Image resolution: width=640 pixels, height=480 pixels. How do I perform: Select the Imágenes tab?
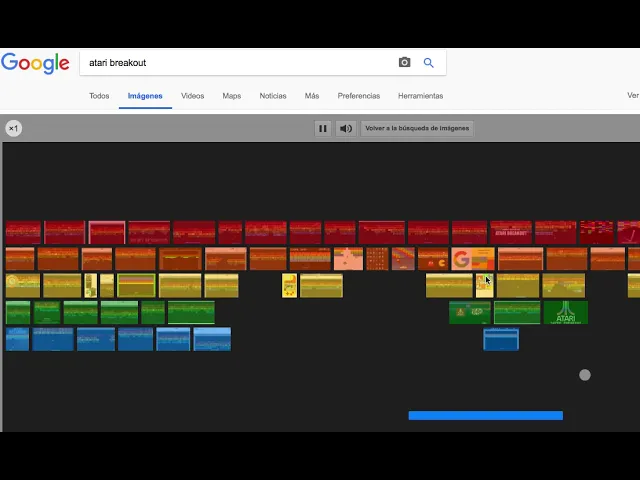click(145, 96)
